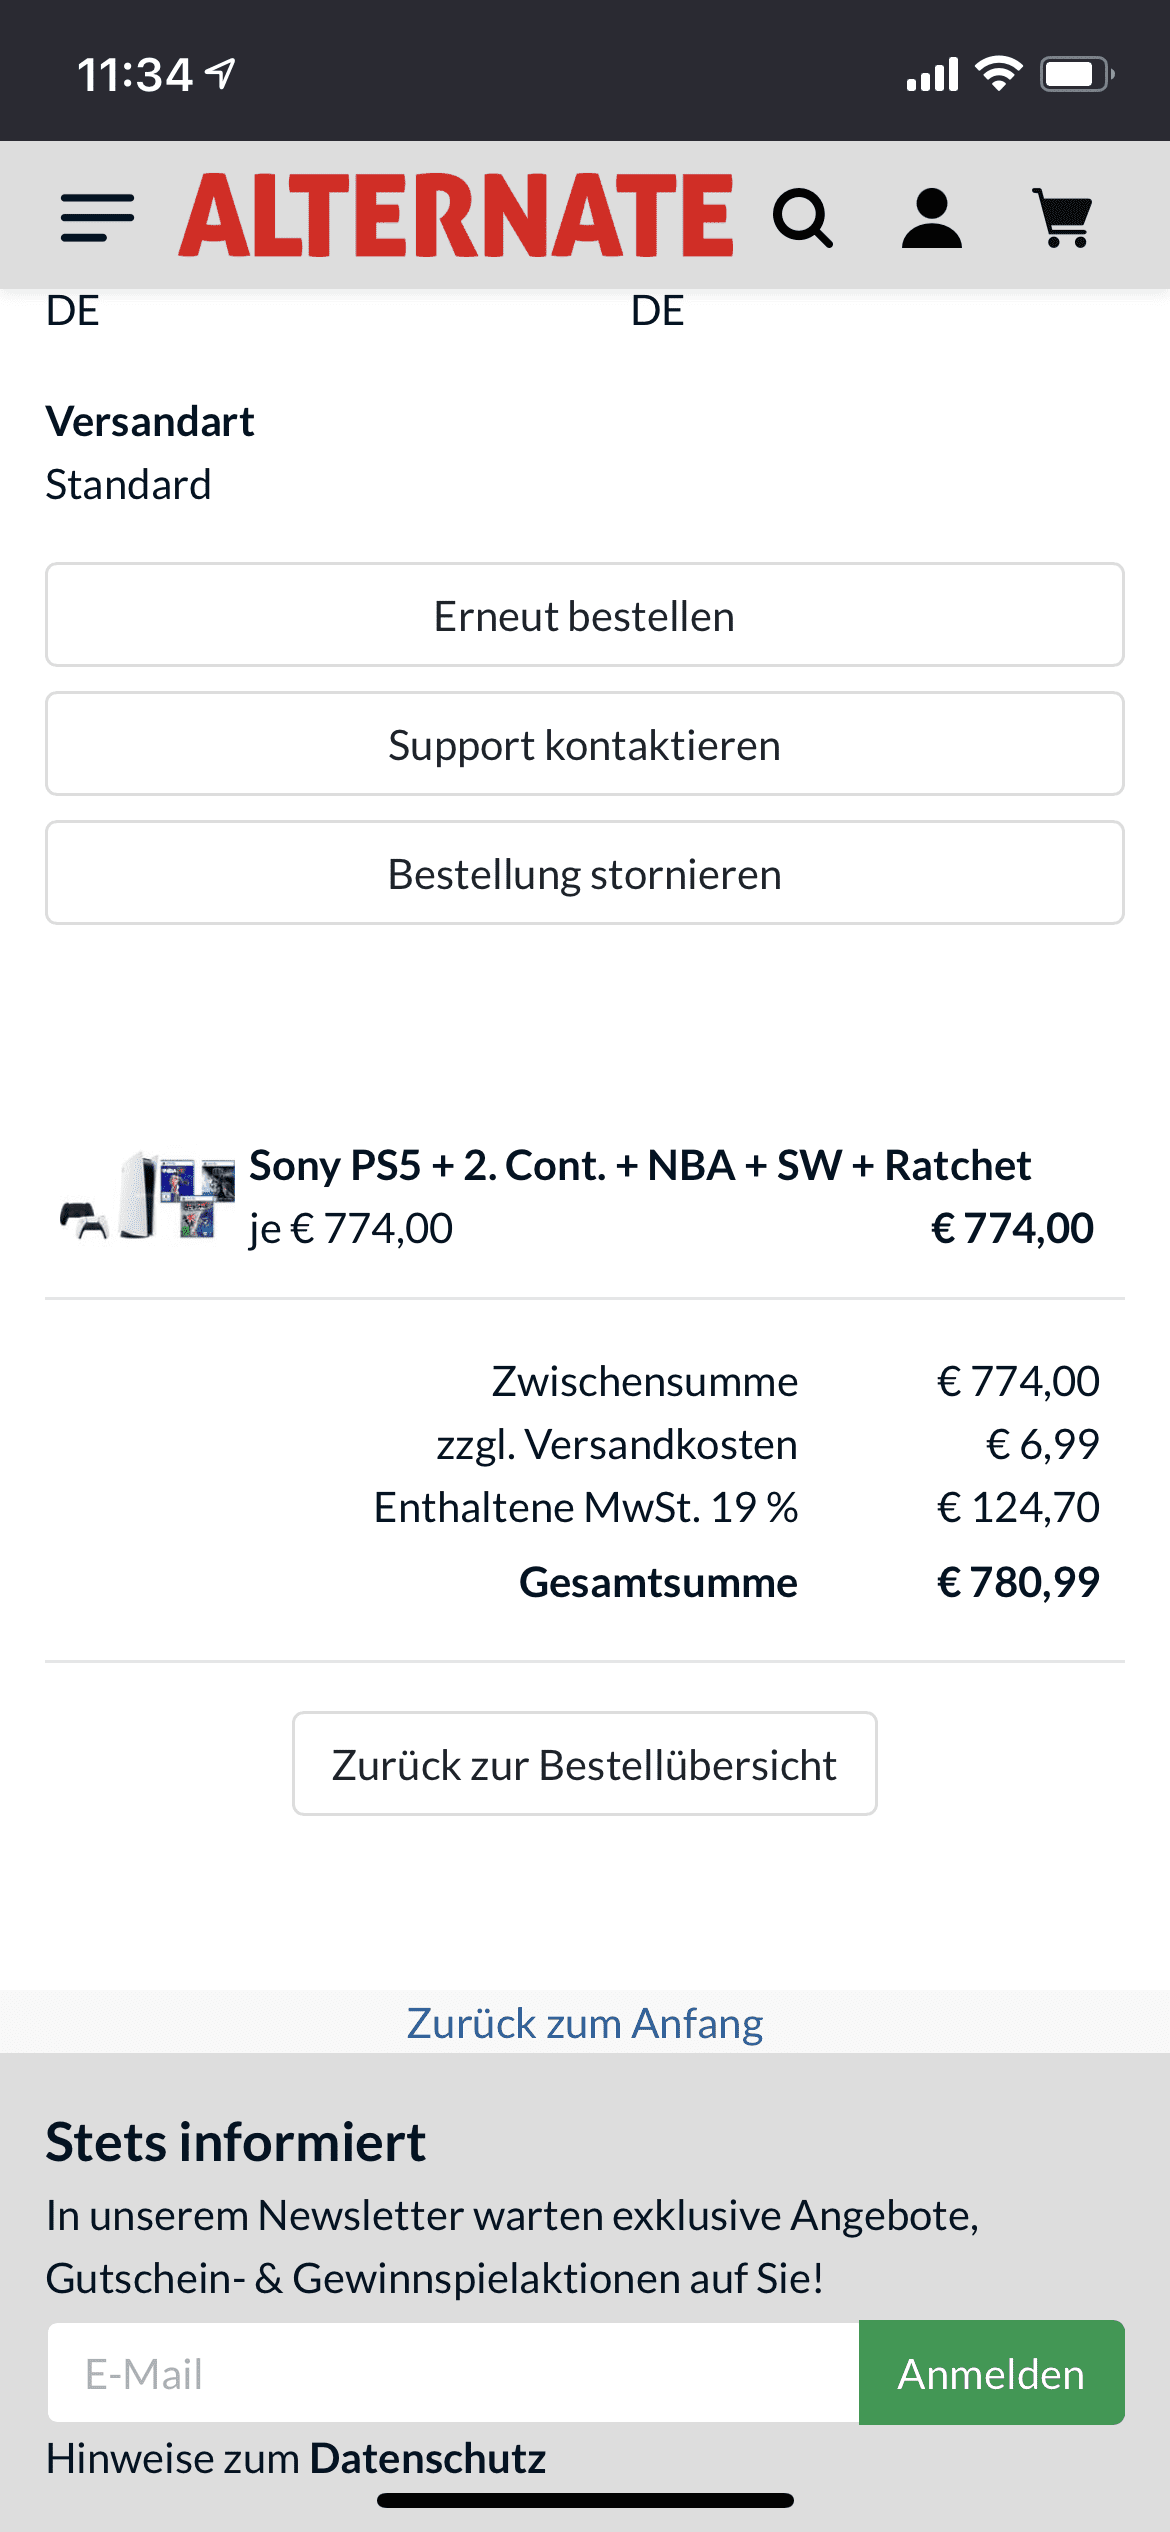Go back via Zurück zur Bestellübersicht
Viewport: 1170px width, 2532px height.
[585, 1764]
